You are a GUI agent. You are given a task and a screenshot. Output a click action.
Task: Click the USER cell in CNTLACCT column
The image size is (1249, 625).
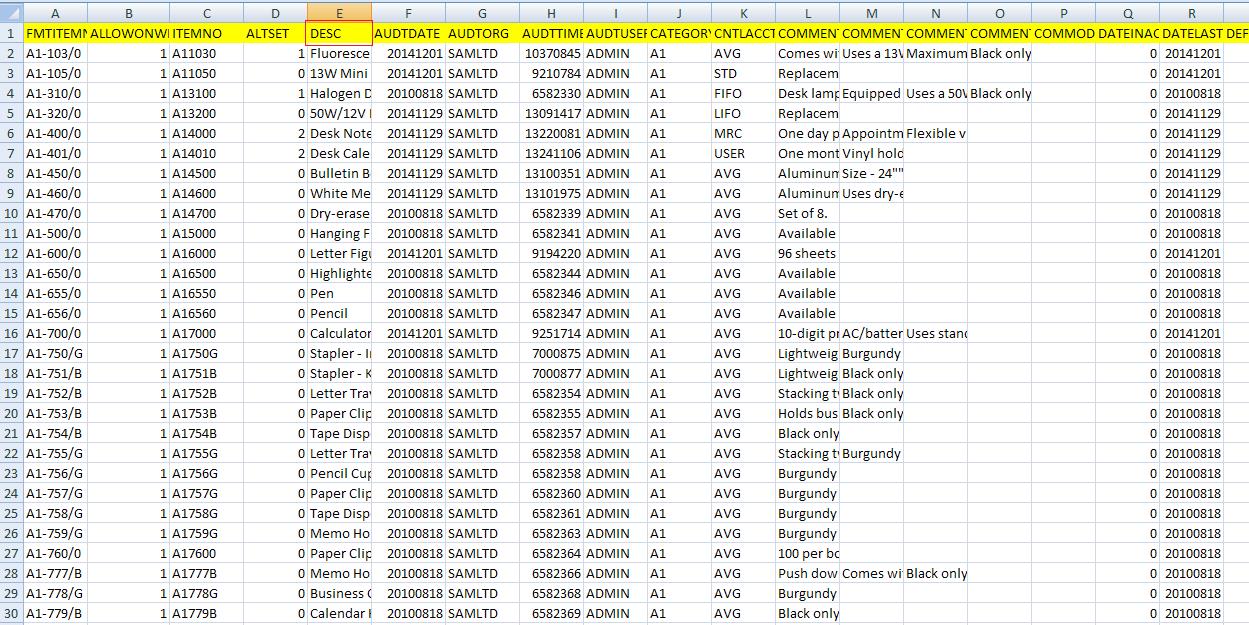tap(743, 153)
